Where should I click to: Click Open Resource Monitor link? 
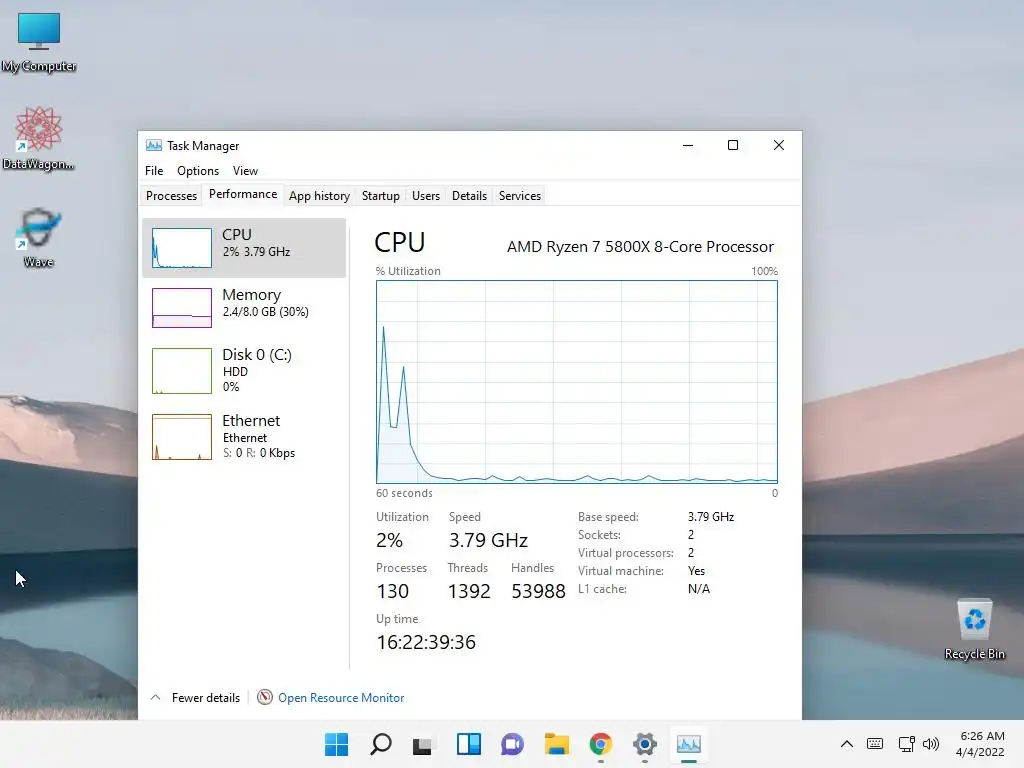point(341,697)
